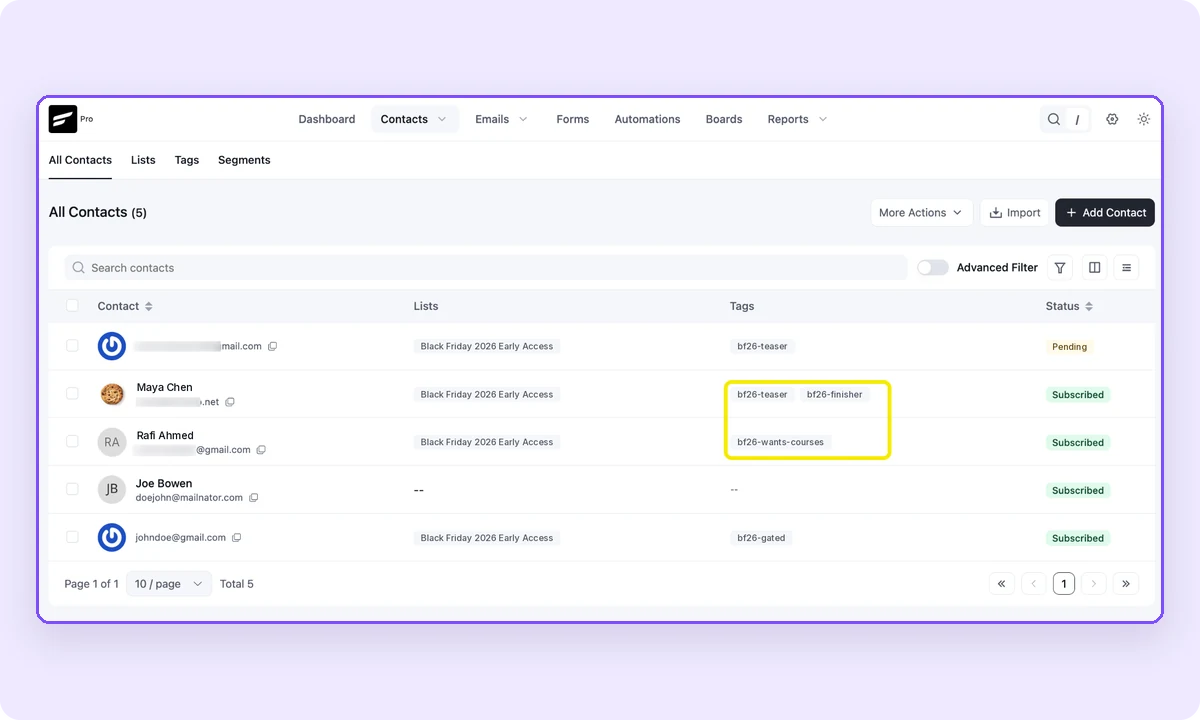Open the Dashboard menu
Viewport: 1200px width, 720px height.
tap(327, 119)
